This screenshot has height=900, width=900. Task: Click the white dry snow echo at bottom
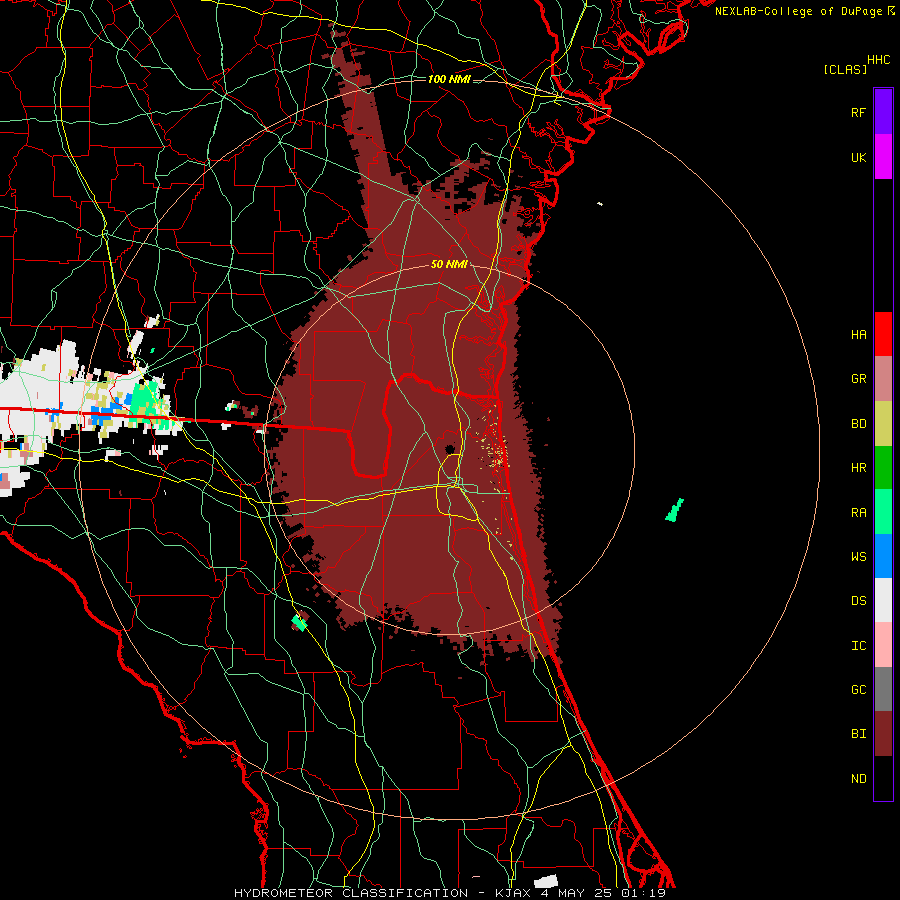(546, 880)
